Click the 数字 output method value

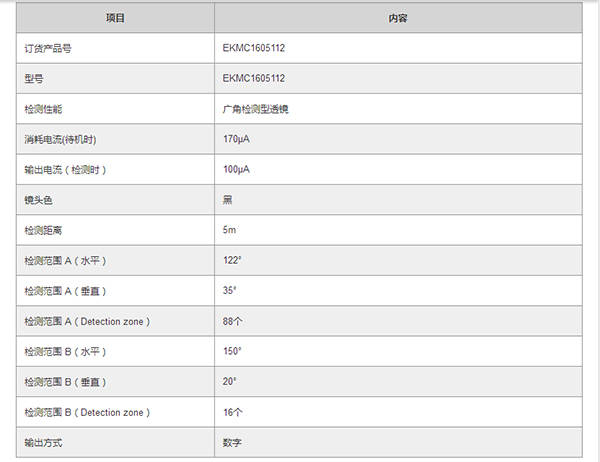point(232,442)
